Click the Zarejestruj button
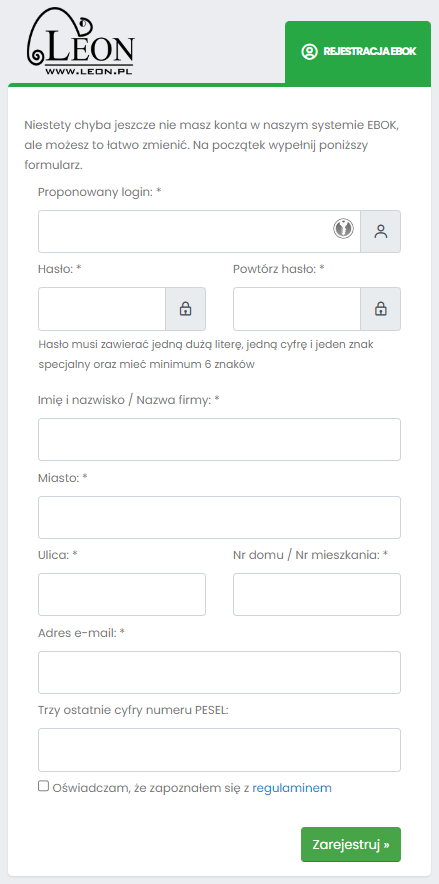The image size is (439, 884). (x=351, y=845)
